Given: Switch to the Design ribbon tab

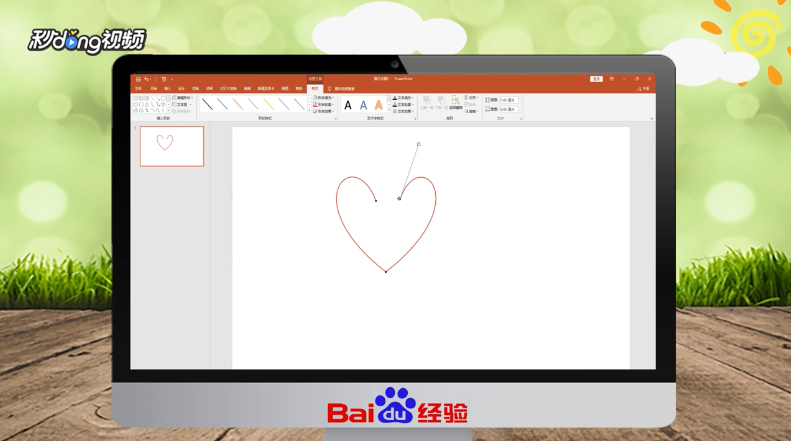Looking at the screenshot, I should click(x=181, y=88).
